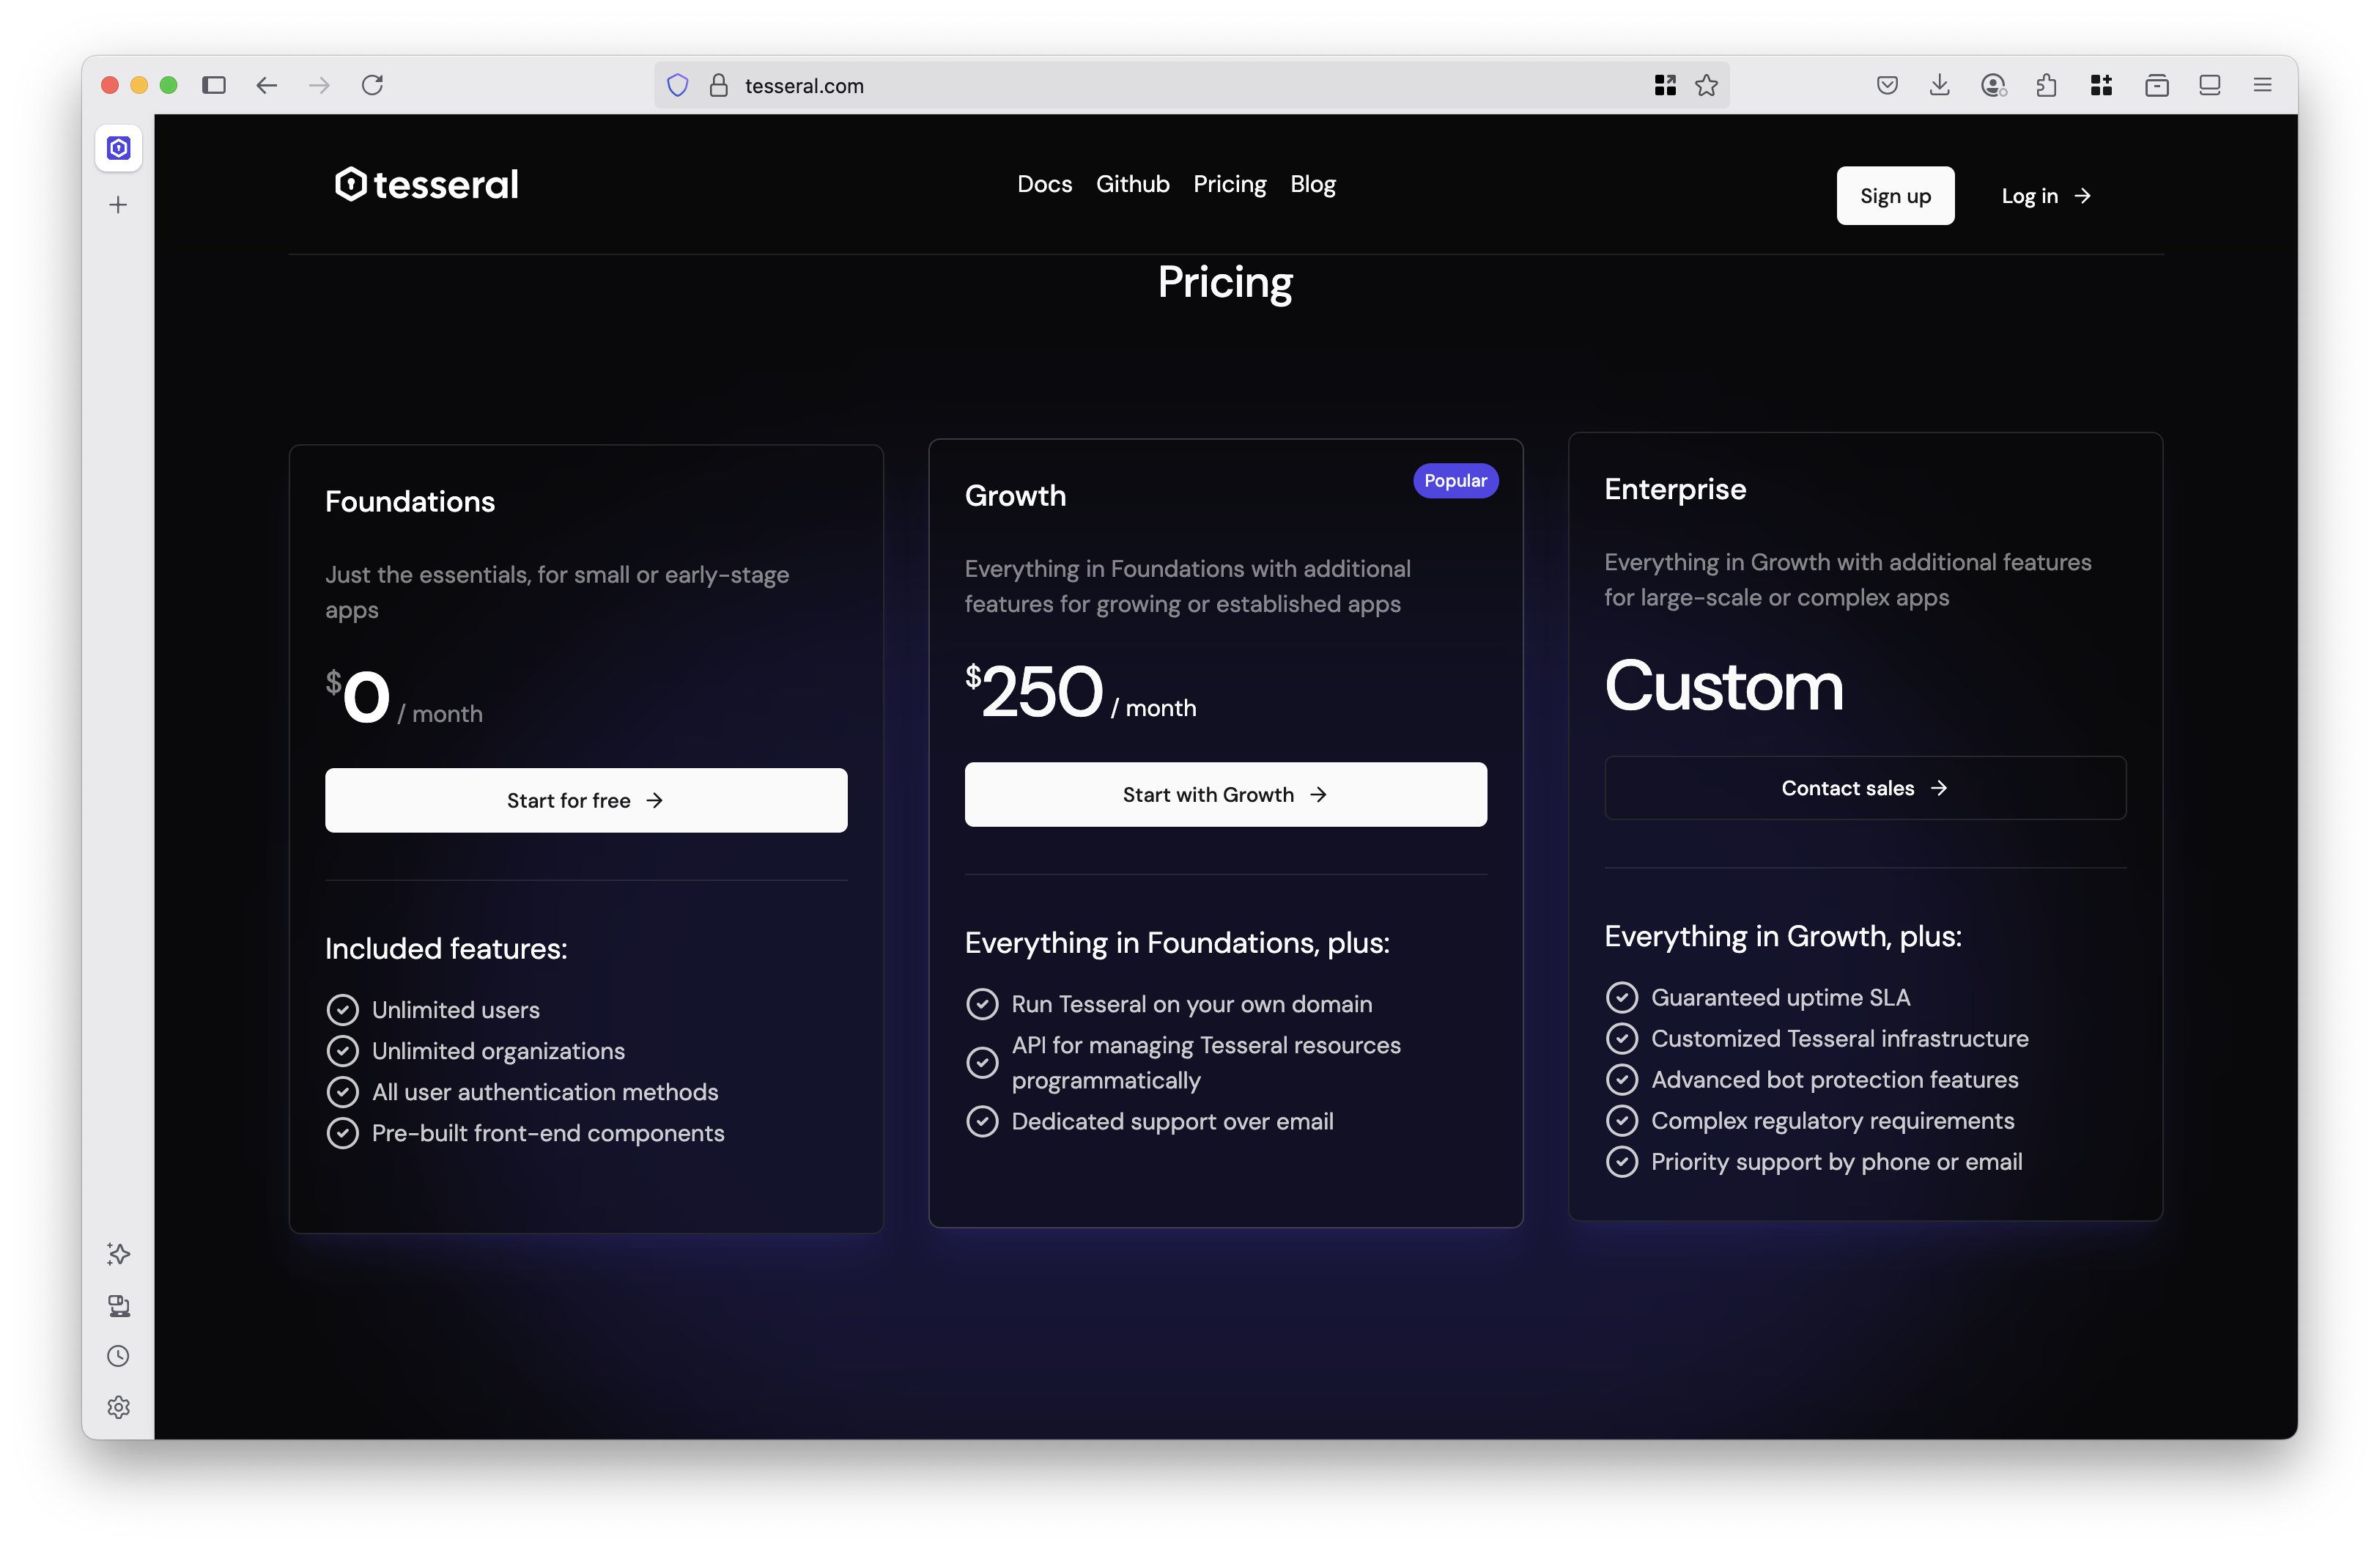The image size is (2380, 1548).
Task: Open synced tabs in sidebar
Action: 118,1305
